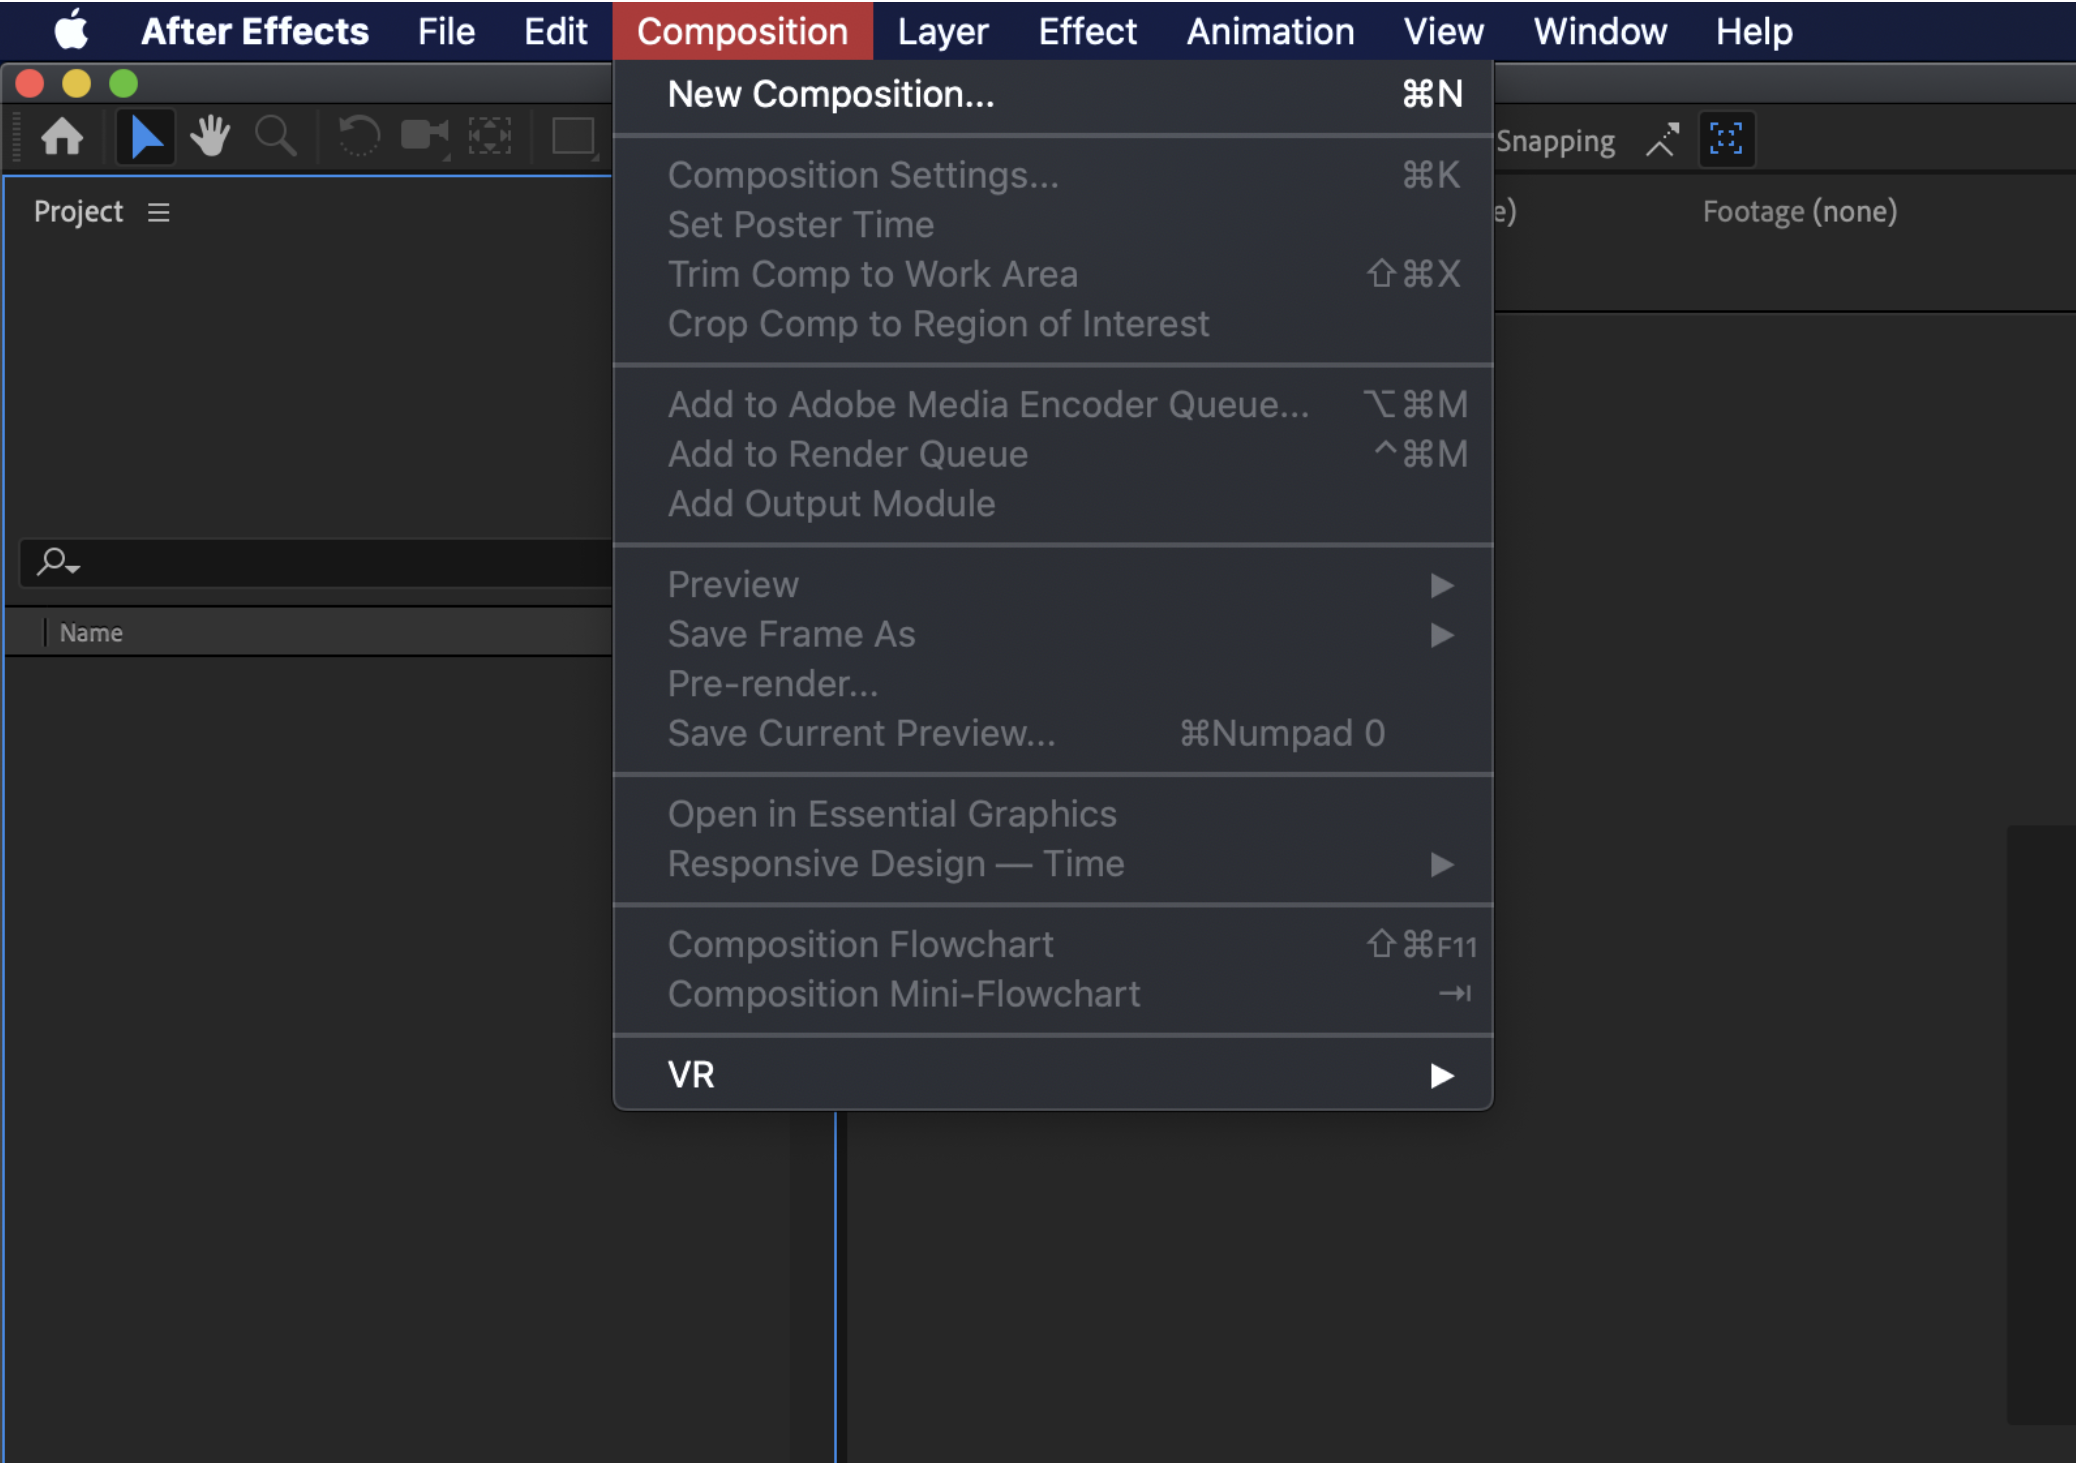The image size is (2078, 1464).
Task: Select the Rotation tool
Action: [x=358, y=137]
